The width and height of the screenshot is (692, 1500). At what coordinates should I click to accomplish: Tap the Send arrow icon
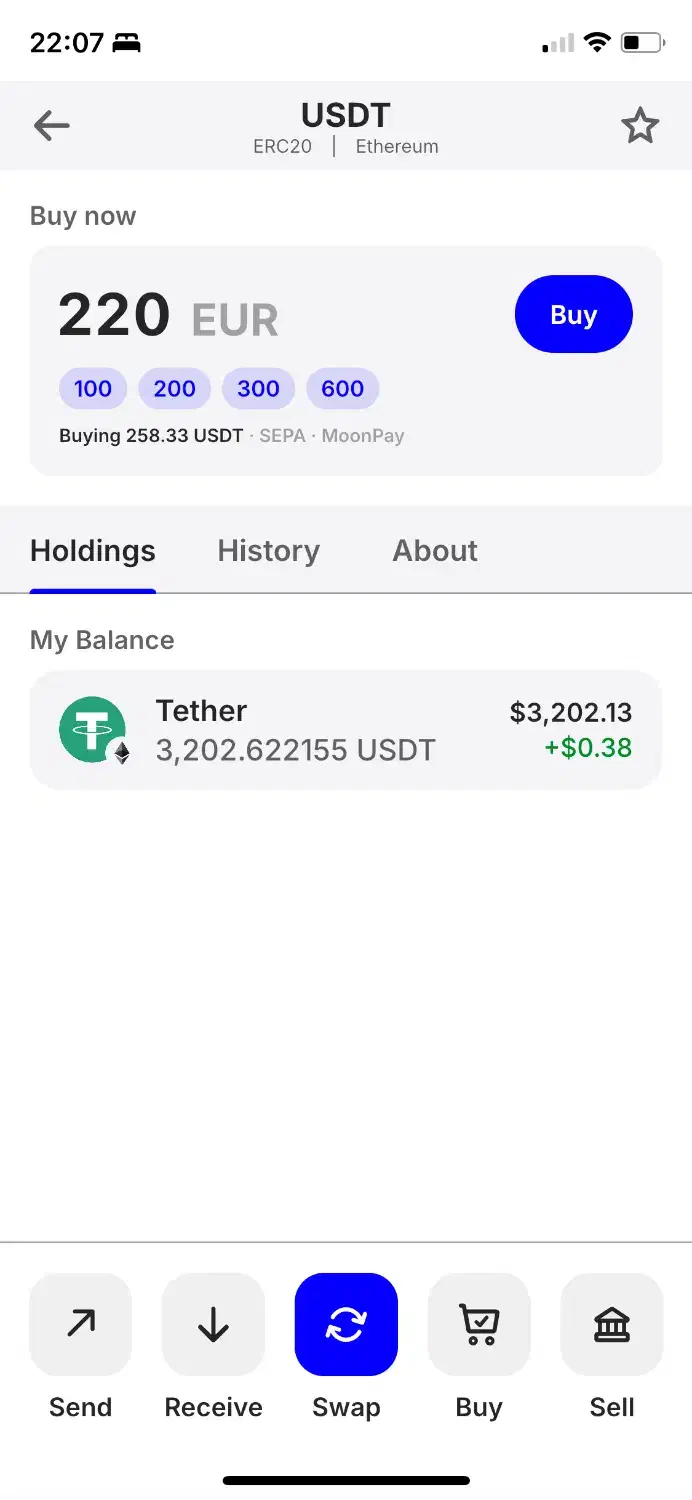click(x=81, y=1324)
